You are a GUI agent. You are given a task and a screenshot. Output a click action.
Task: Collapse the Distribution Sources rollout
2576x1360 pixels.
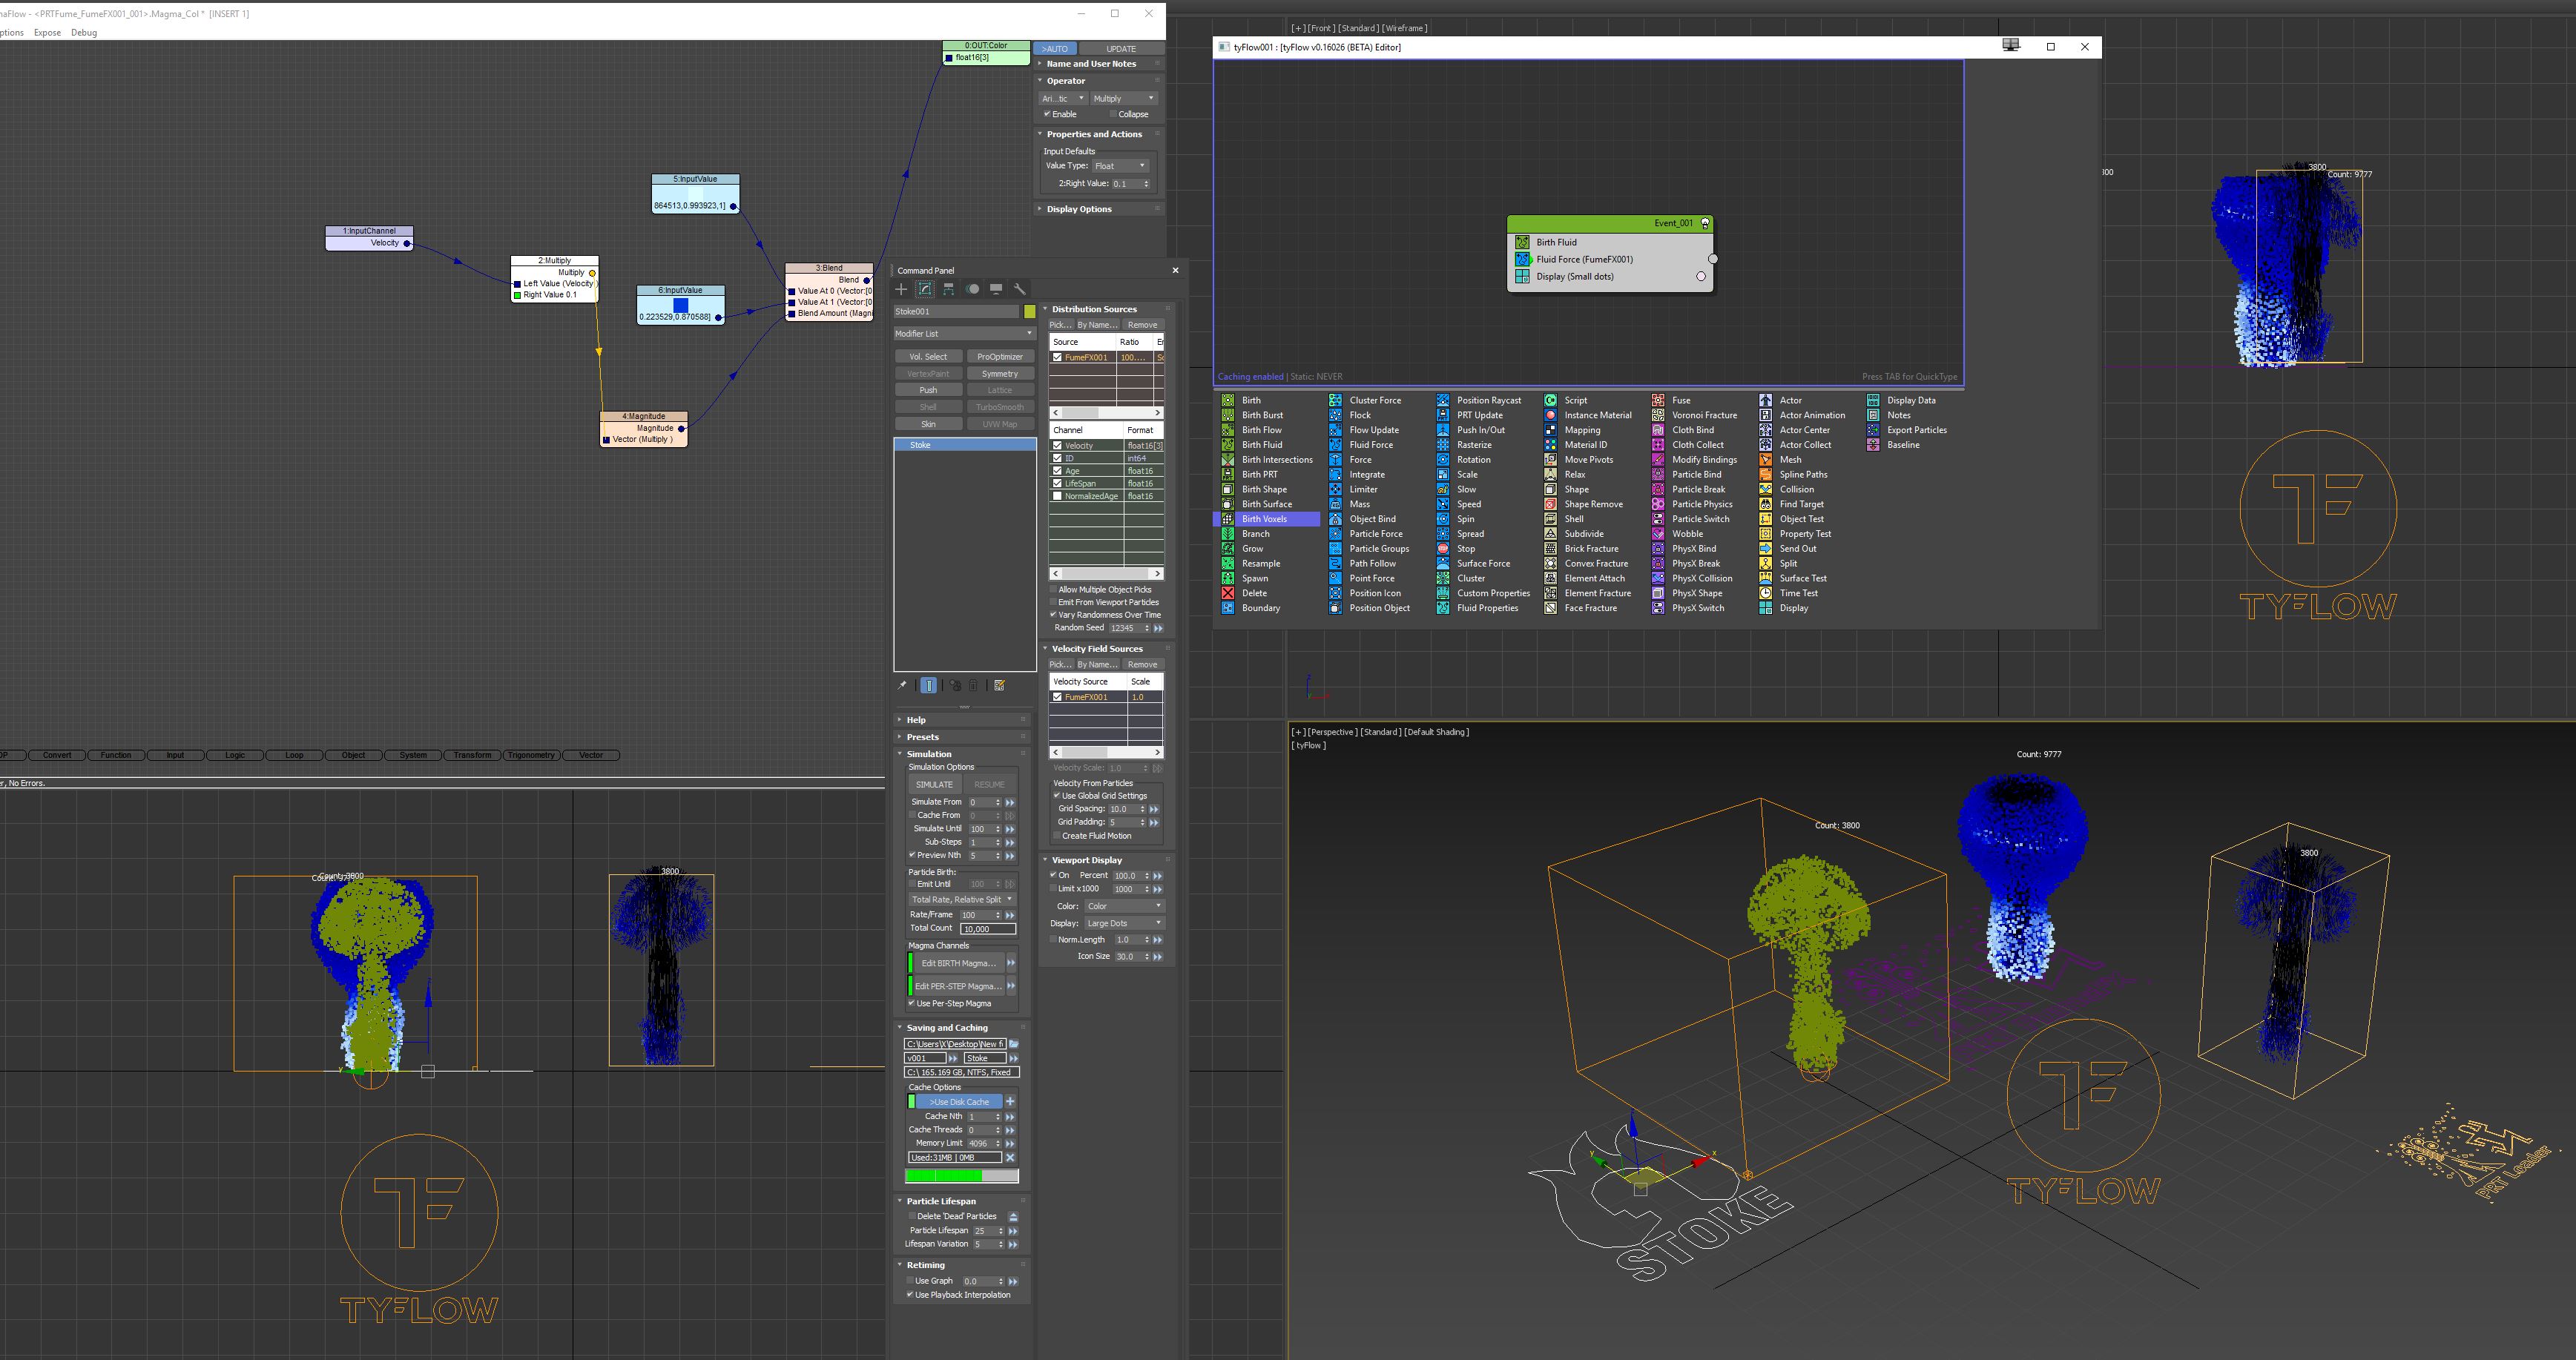coord(1094,309)
